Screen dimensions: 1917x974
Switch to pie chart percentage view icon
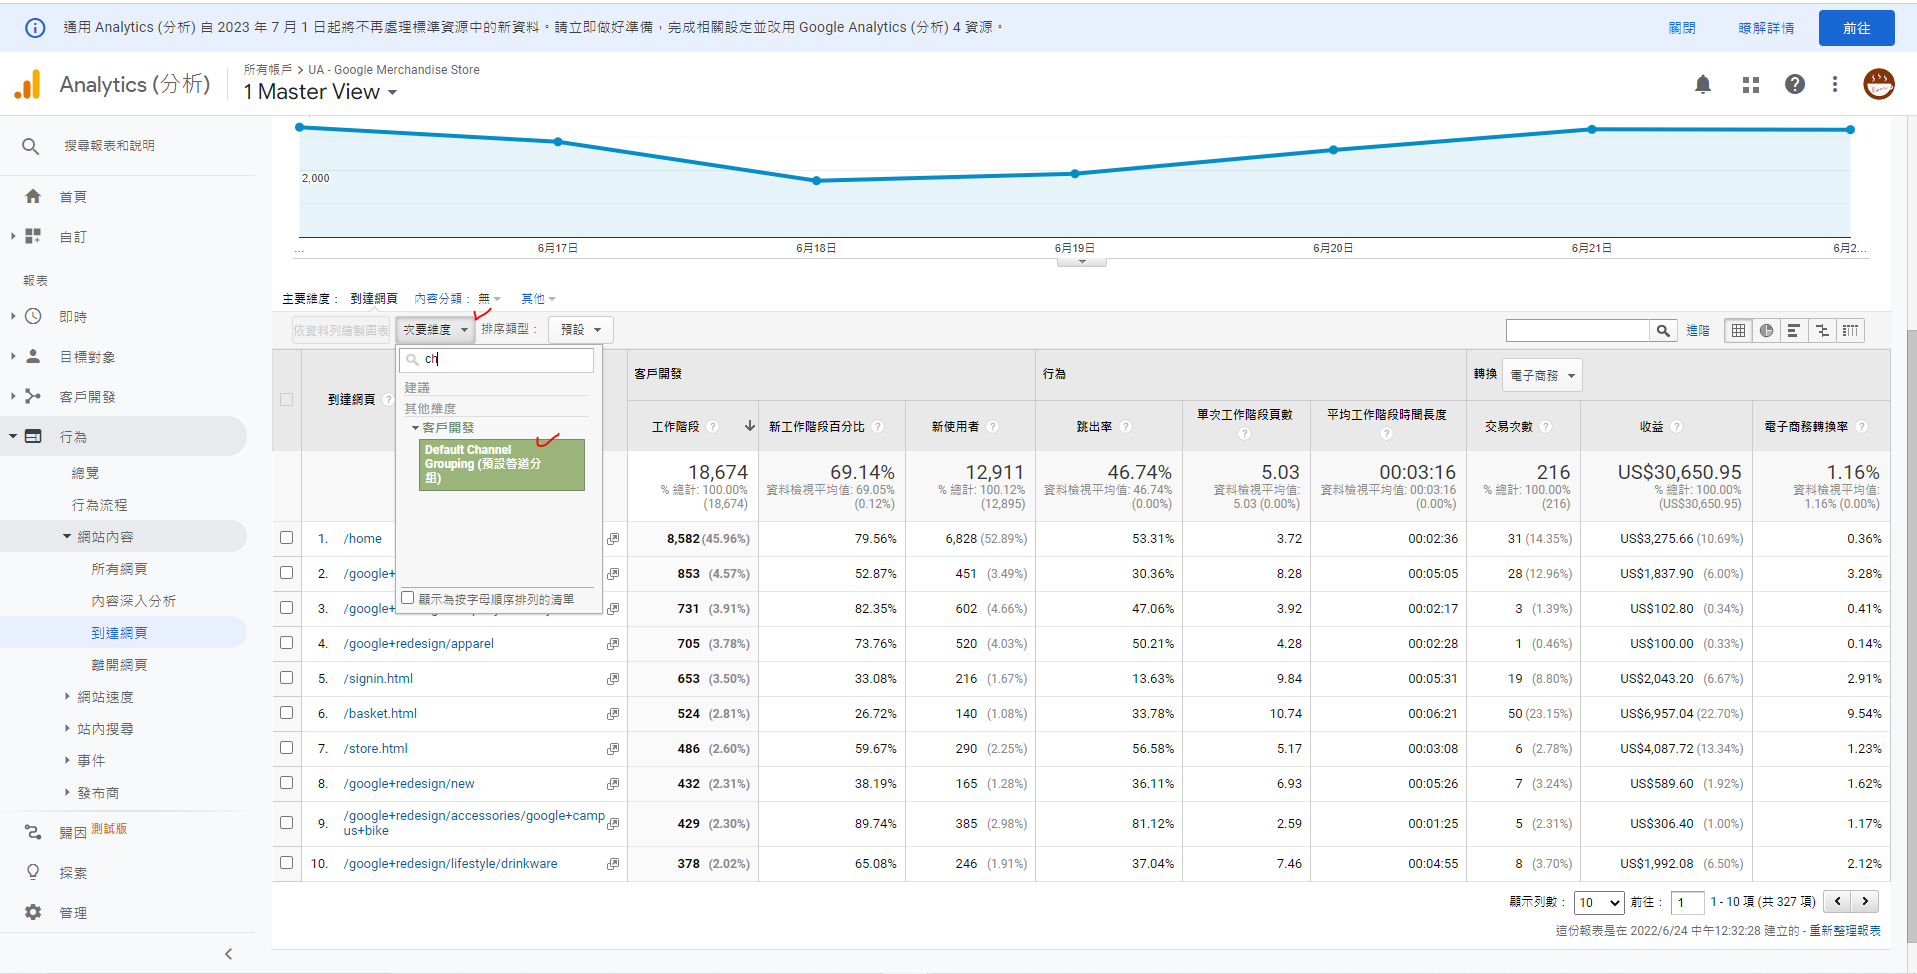coord(1767,331)
